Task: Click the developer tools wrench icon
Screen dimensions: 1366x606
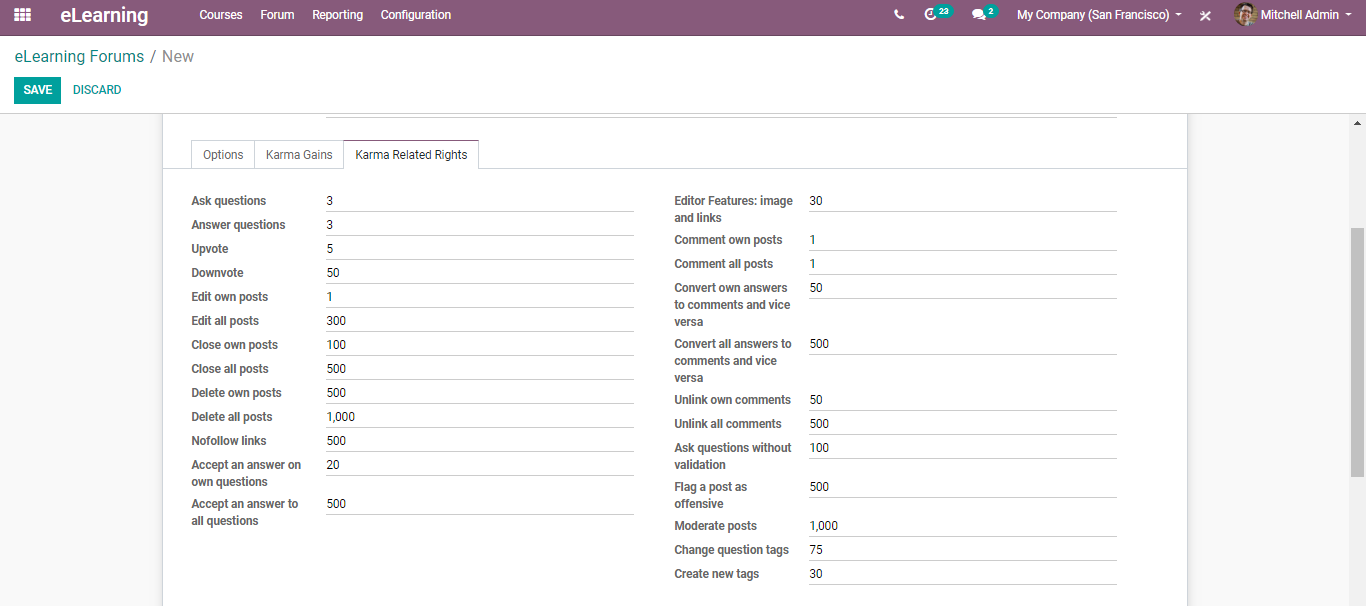Action: 1205,16
